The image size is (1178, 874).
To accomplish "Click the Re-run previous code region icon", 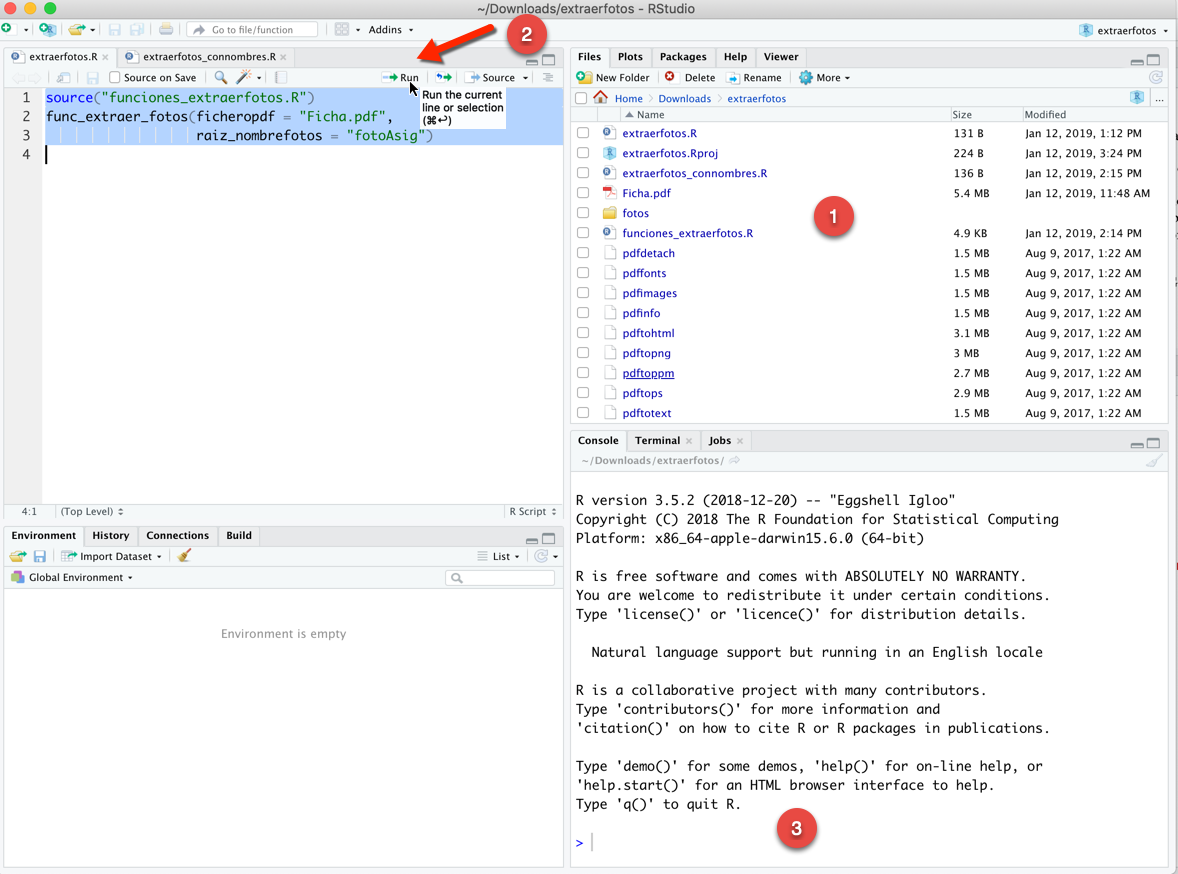I will 444,77.
